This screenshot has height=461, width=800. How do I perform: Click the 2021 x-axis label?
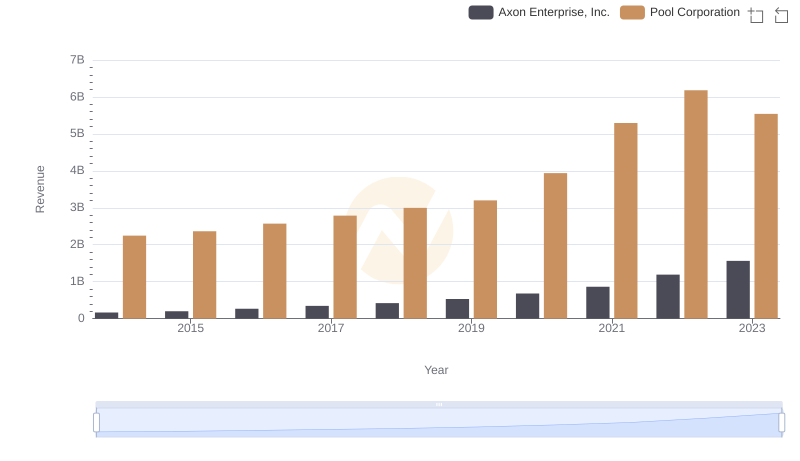611,328
